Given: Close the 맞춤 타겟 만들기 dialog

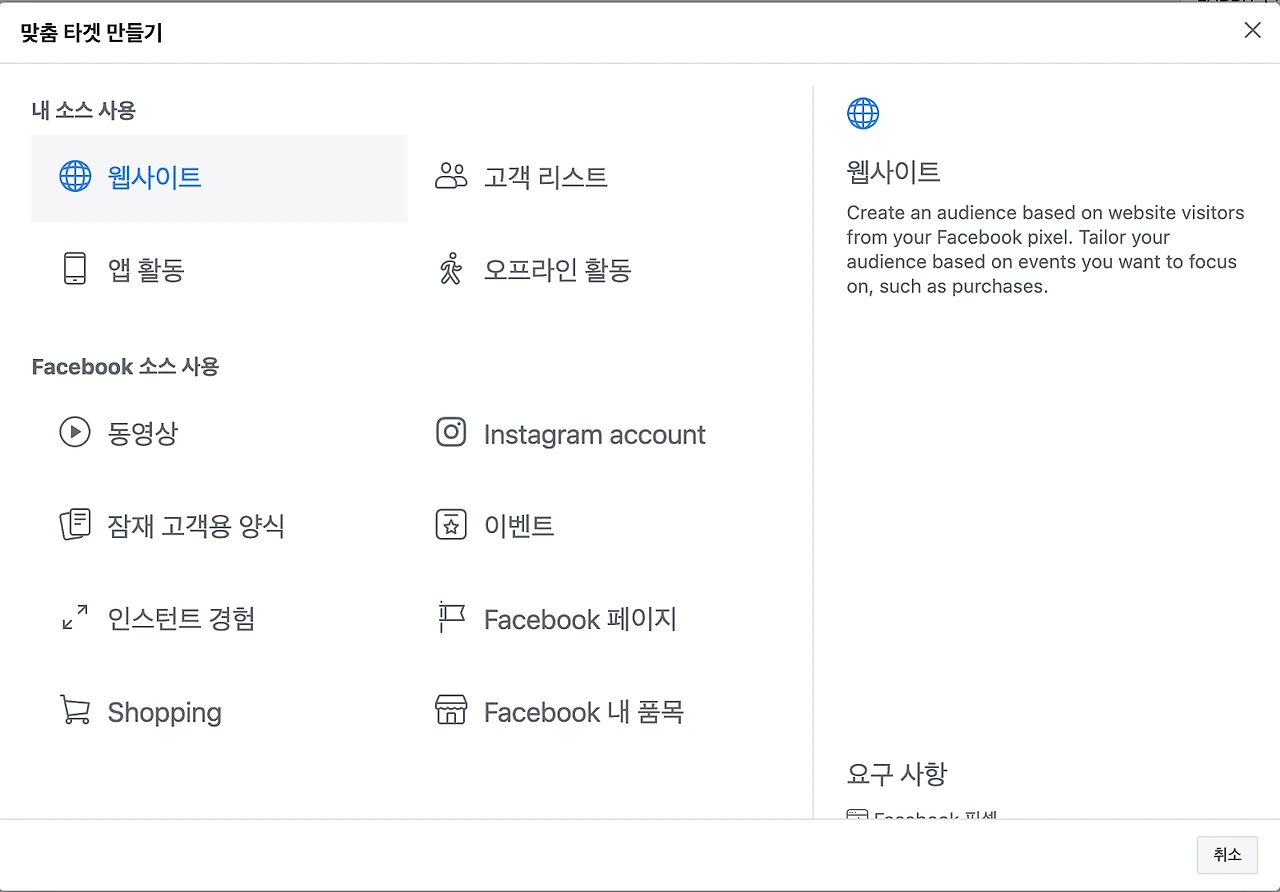Looking at the screenshot, I should coord(1252,31).
